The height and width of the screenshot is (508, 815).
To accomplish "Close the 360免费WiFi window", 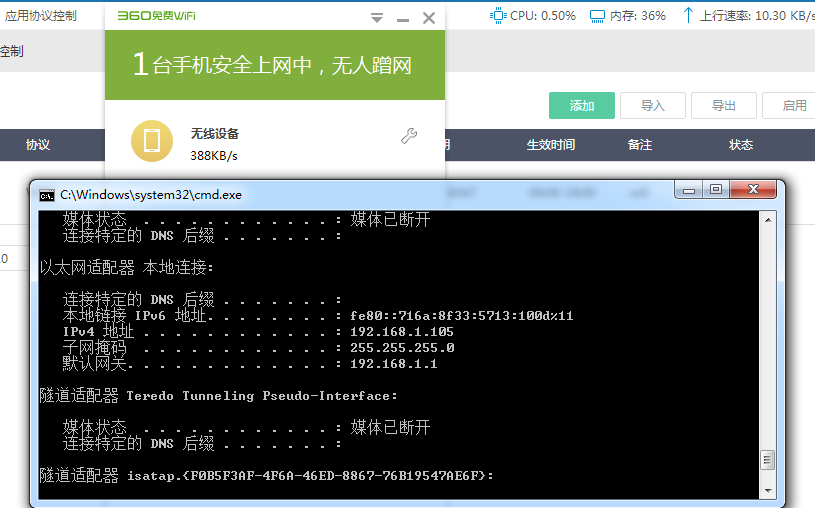I will pos(429,18).
